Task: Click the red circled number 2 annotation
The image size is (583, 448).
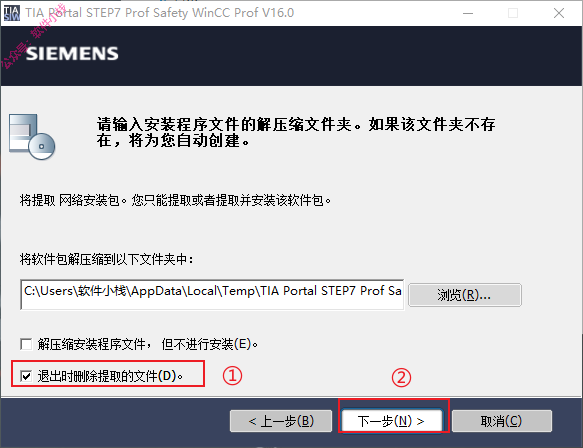Action: tap(401, 378)
